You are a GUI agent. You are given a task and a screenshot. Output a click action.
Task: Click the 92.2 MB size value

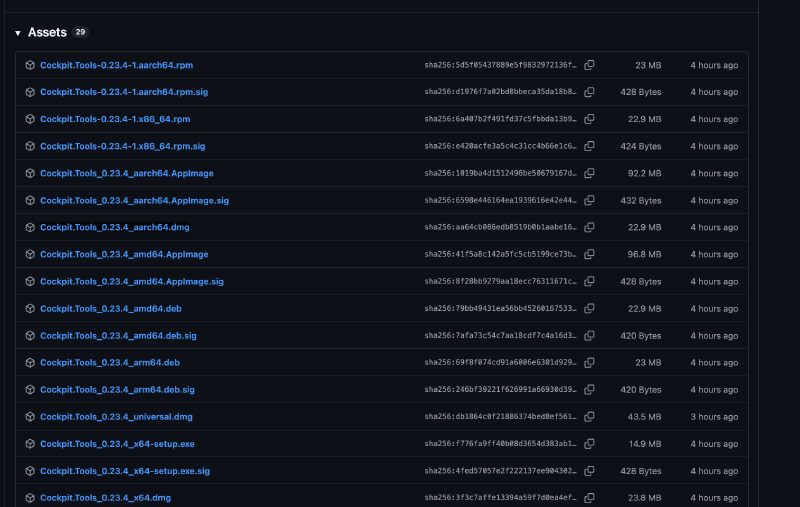[644, 173]
